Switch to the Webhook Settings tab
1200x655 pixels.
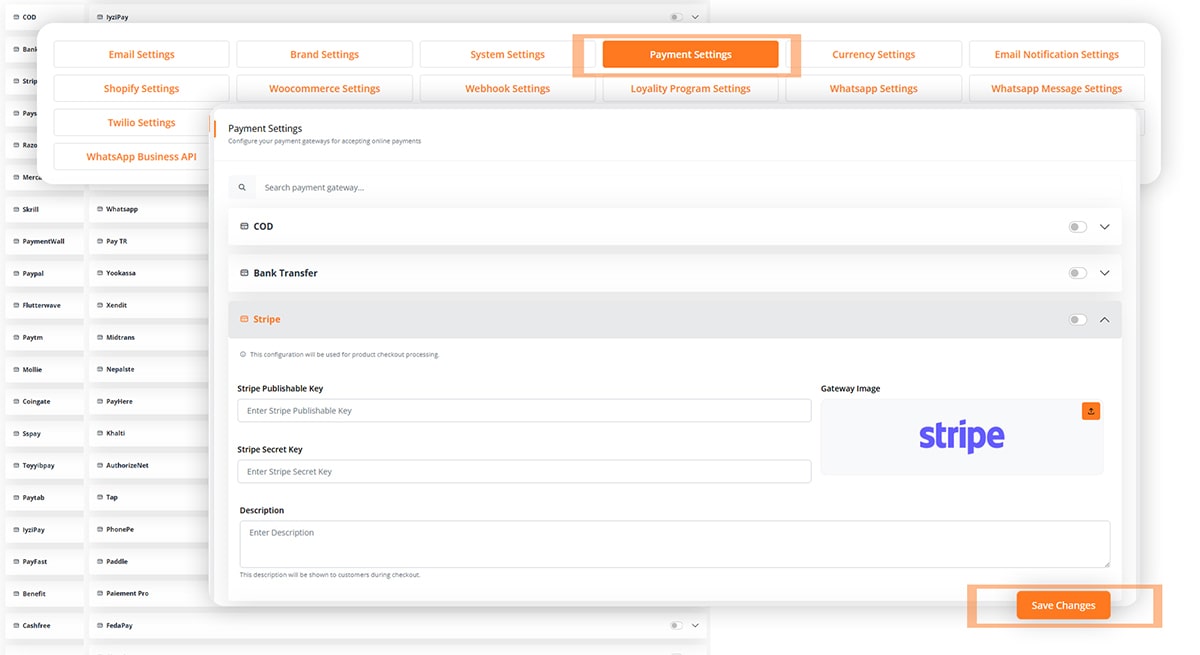pyautogui.click(x=507, y=88)
